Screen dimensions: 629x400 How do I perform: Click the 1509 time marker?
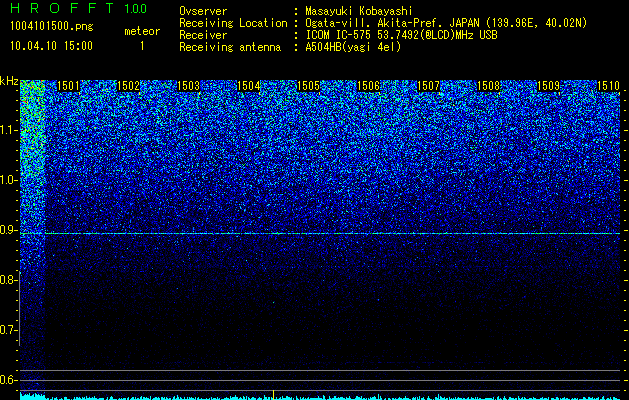[548, 86]
